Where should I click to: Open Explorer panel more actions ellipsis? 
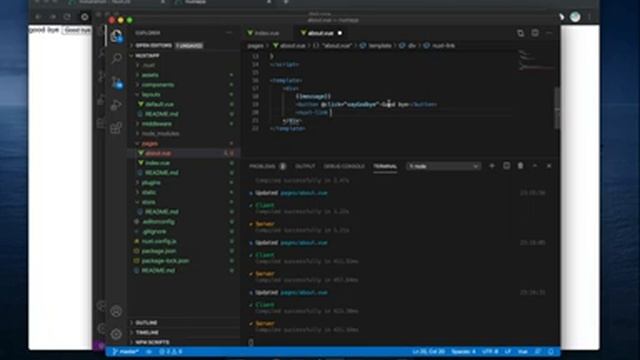click(229, 33)
